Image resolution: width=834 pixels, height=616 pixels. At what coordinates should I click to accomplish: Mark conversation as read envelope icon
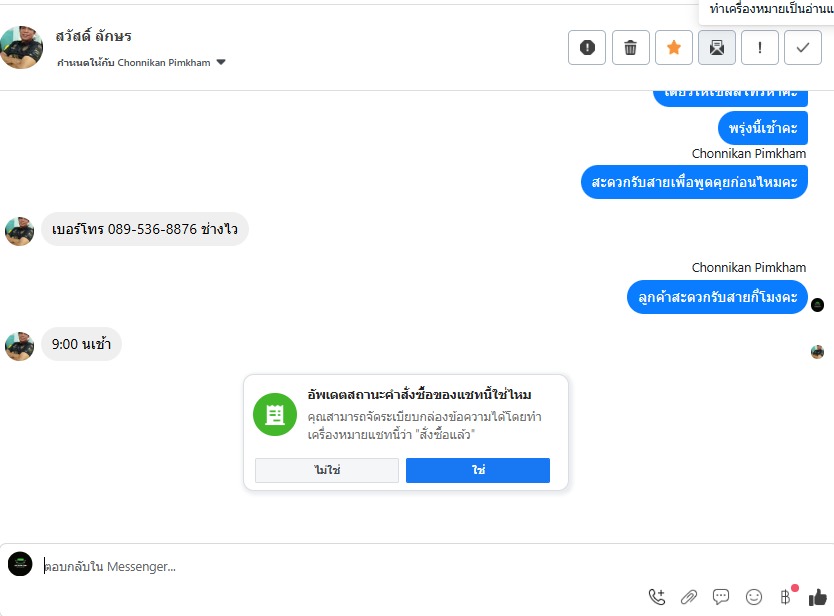[717, 47]
